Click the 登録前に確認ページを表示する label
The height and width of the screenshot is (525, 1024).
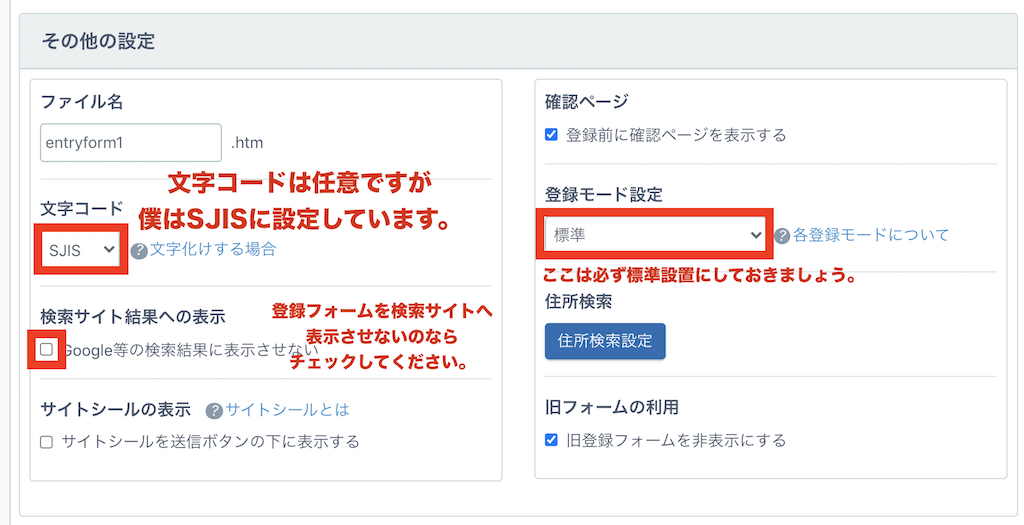click(x=676, y=135)
